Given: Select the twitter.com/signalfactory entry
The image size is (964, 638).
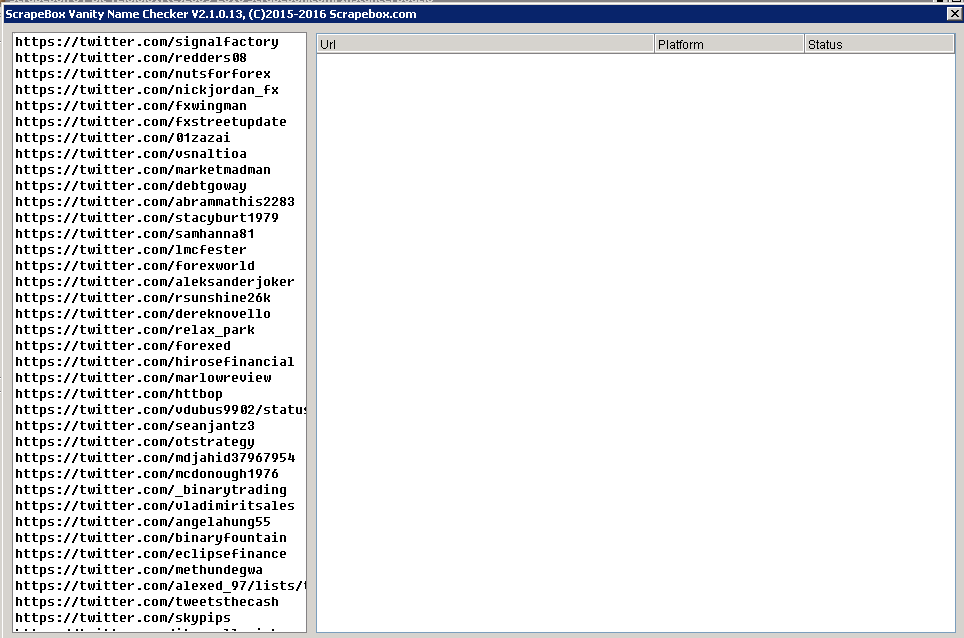Looking at the screenshot, I should [x=145, y=42].
